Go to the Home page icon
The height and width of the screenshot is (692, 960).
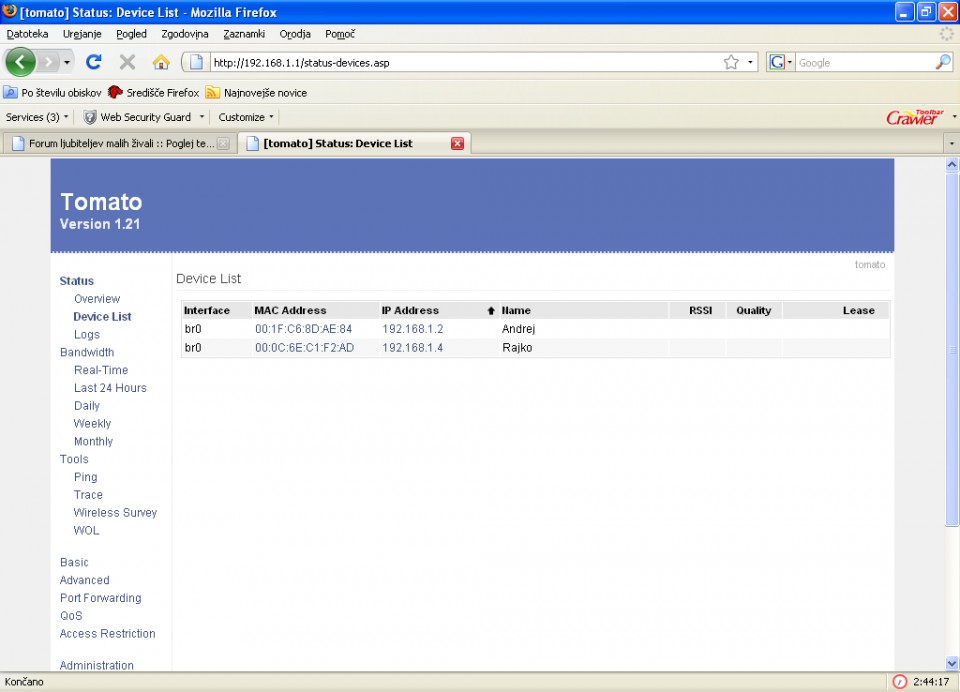pyautogui.click(x=161, y=62)
